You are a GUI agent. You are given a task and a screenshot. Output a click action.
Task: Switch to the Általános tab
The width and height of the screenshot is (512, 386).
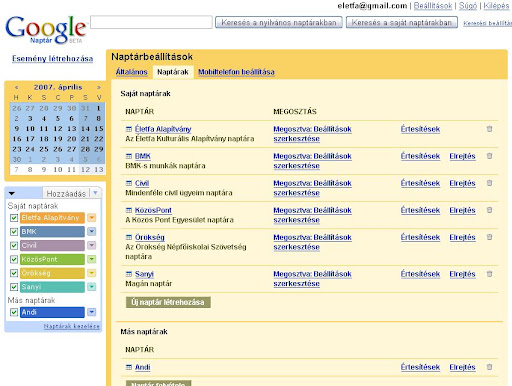point(132,72)
